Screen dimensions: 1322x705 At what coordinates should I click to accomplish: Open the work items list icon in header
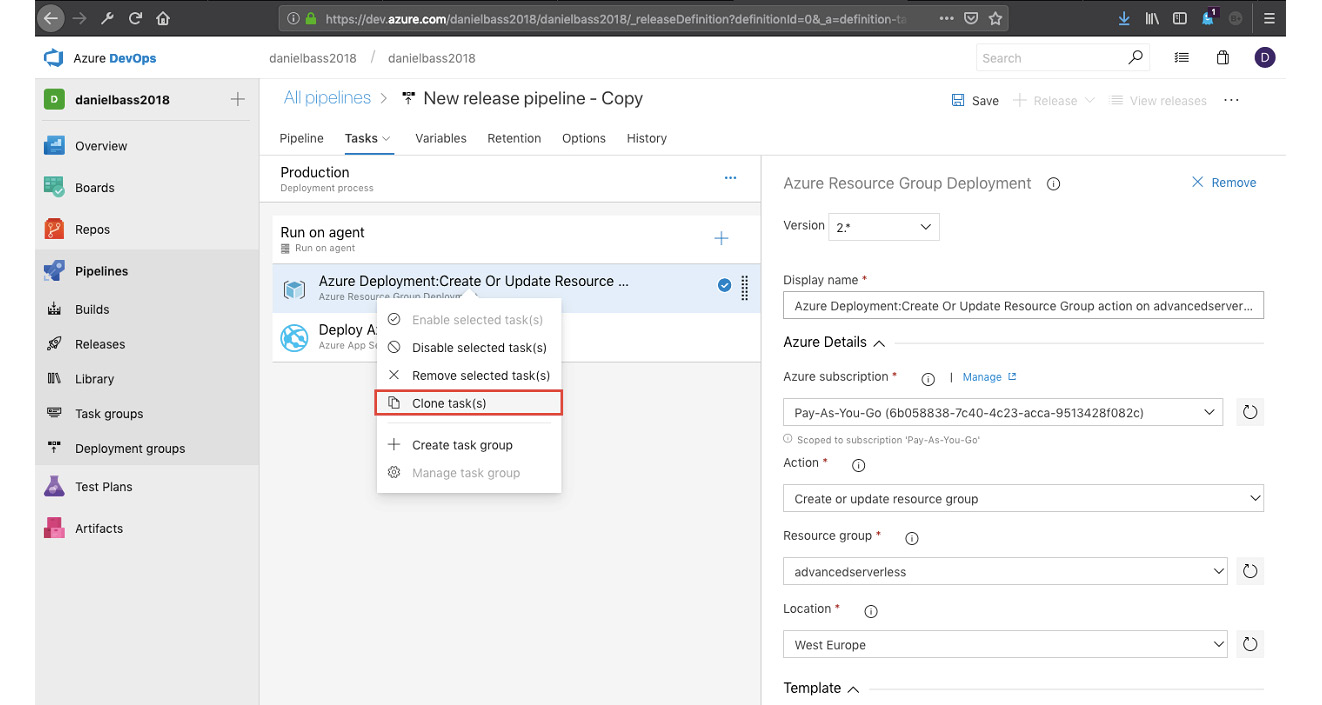[1182, 58]
